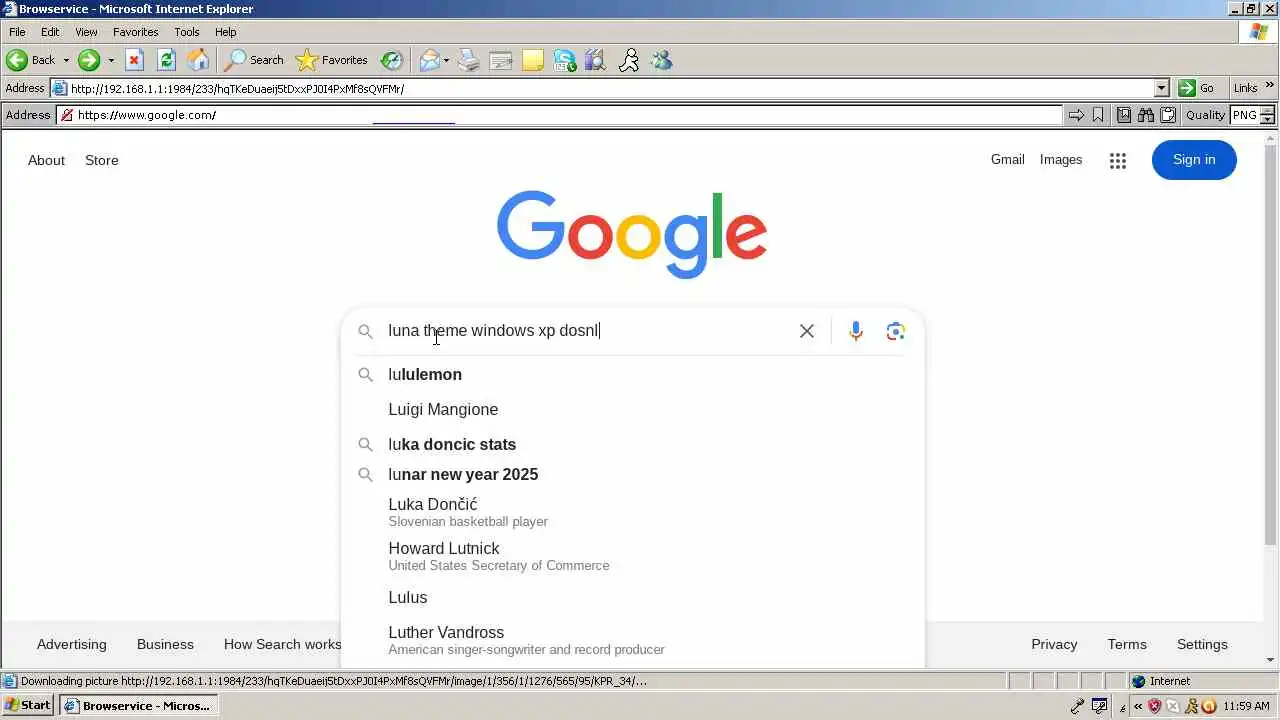The width and height of the screenshot is (1280, 720).
Task: Click the Advertising footer link
Action: point(71,644)
